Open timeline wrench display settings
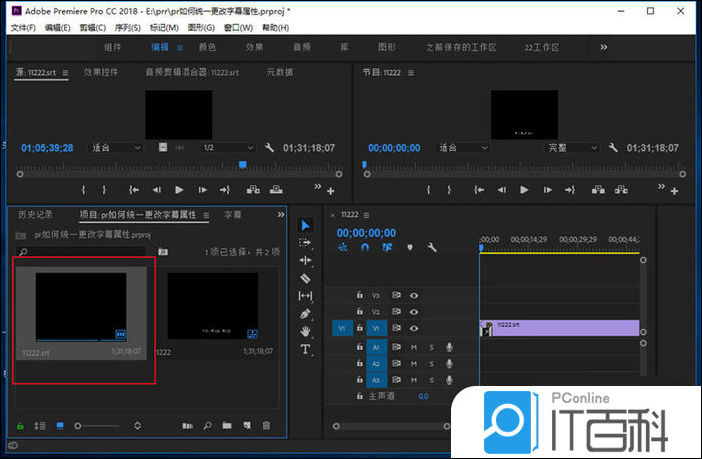The image size is (702, 459). [x=431, y=247]
